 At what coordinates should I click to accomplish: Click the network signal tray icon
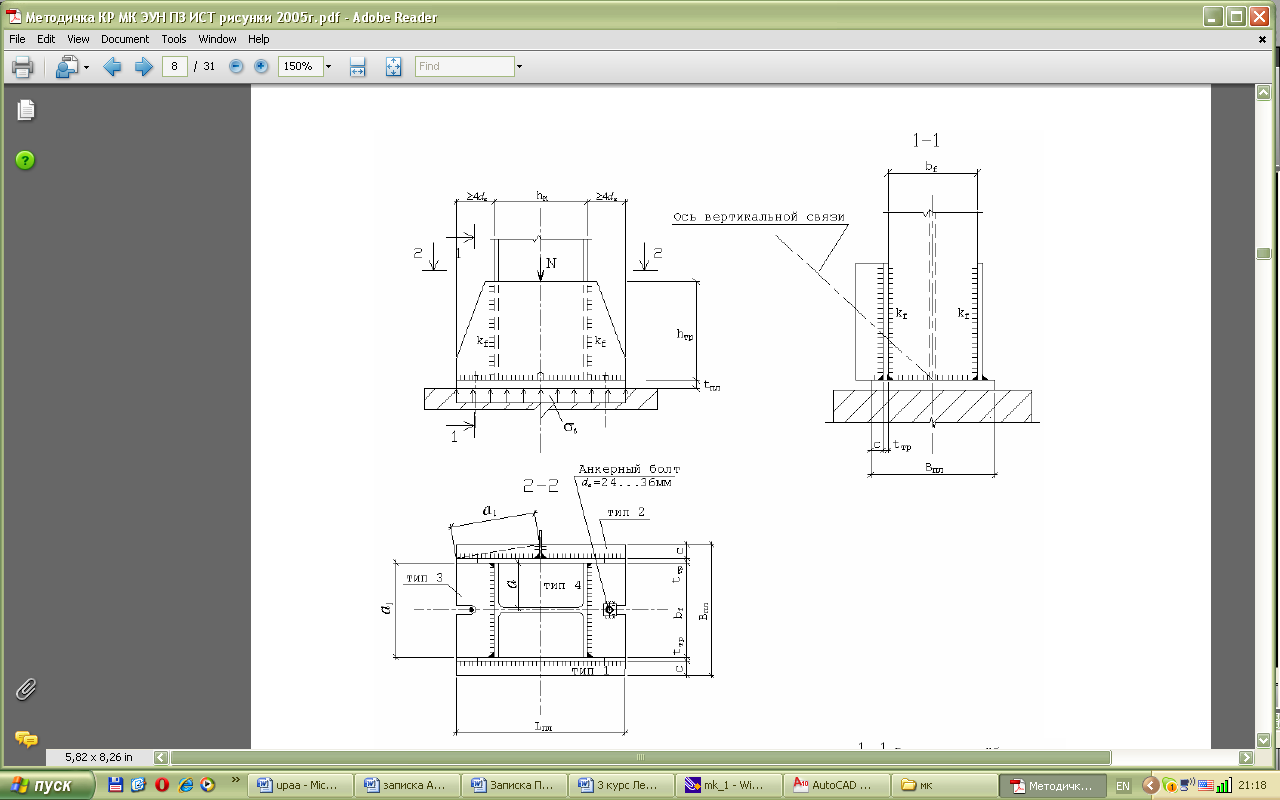[1223, 786]
